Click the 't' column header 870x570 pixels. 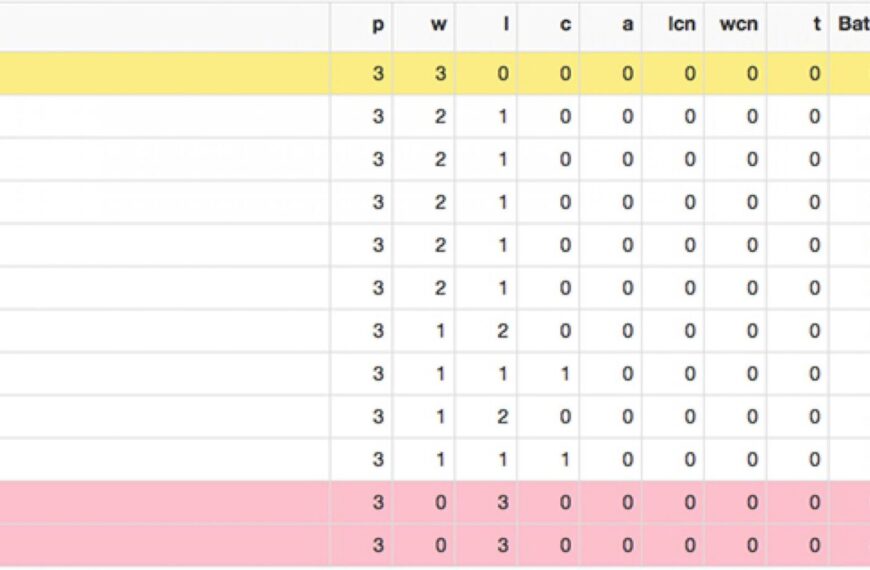(816, 25)
